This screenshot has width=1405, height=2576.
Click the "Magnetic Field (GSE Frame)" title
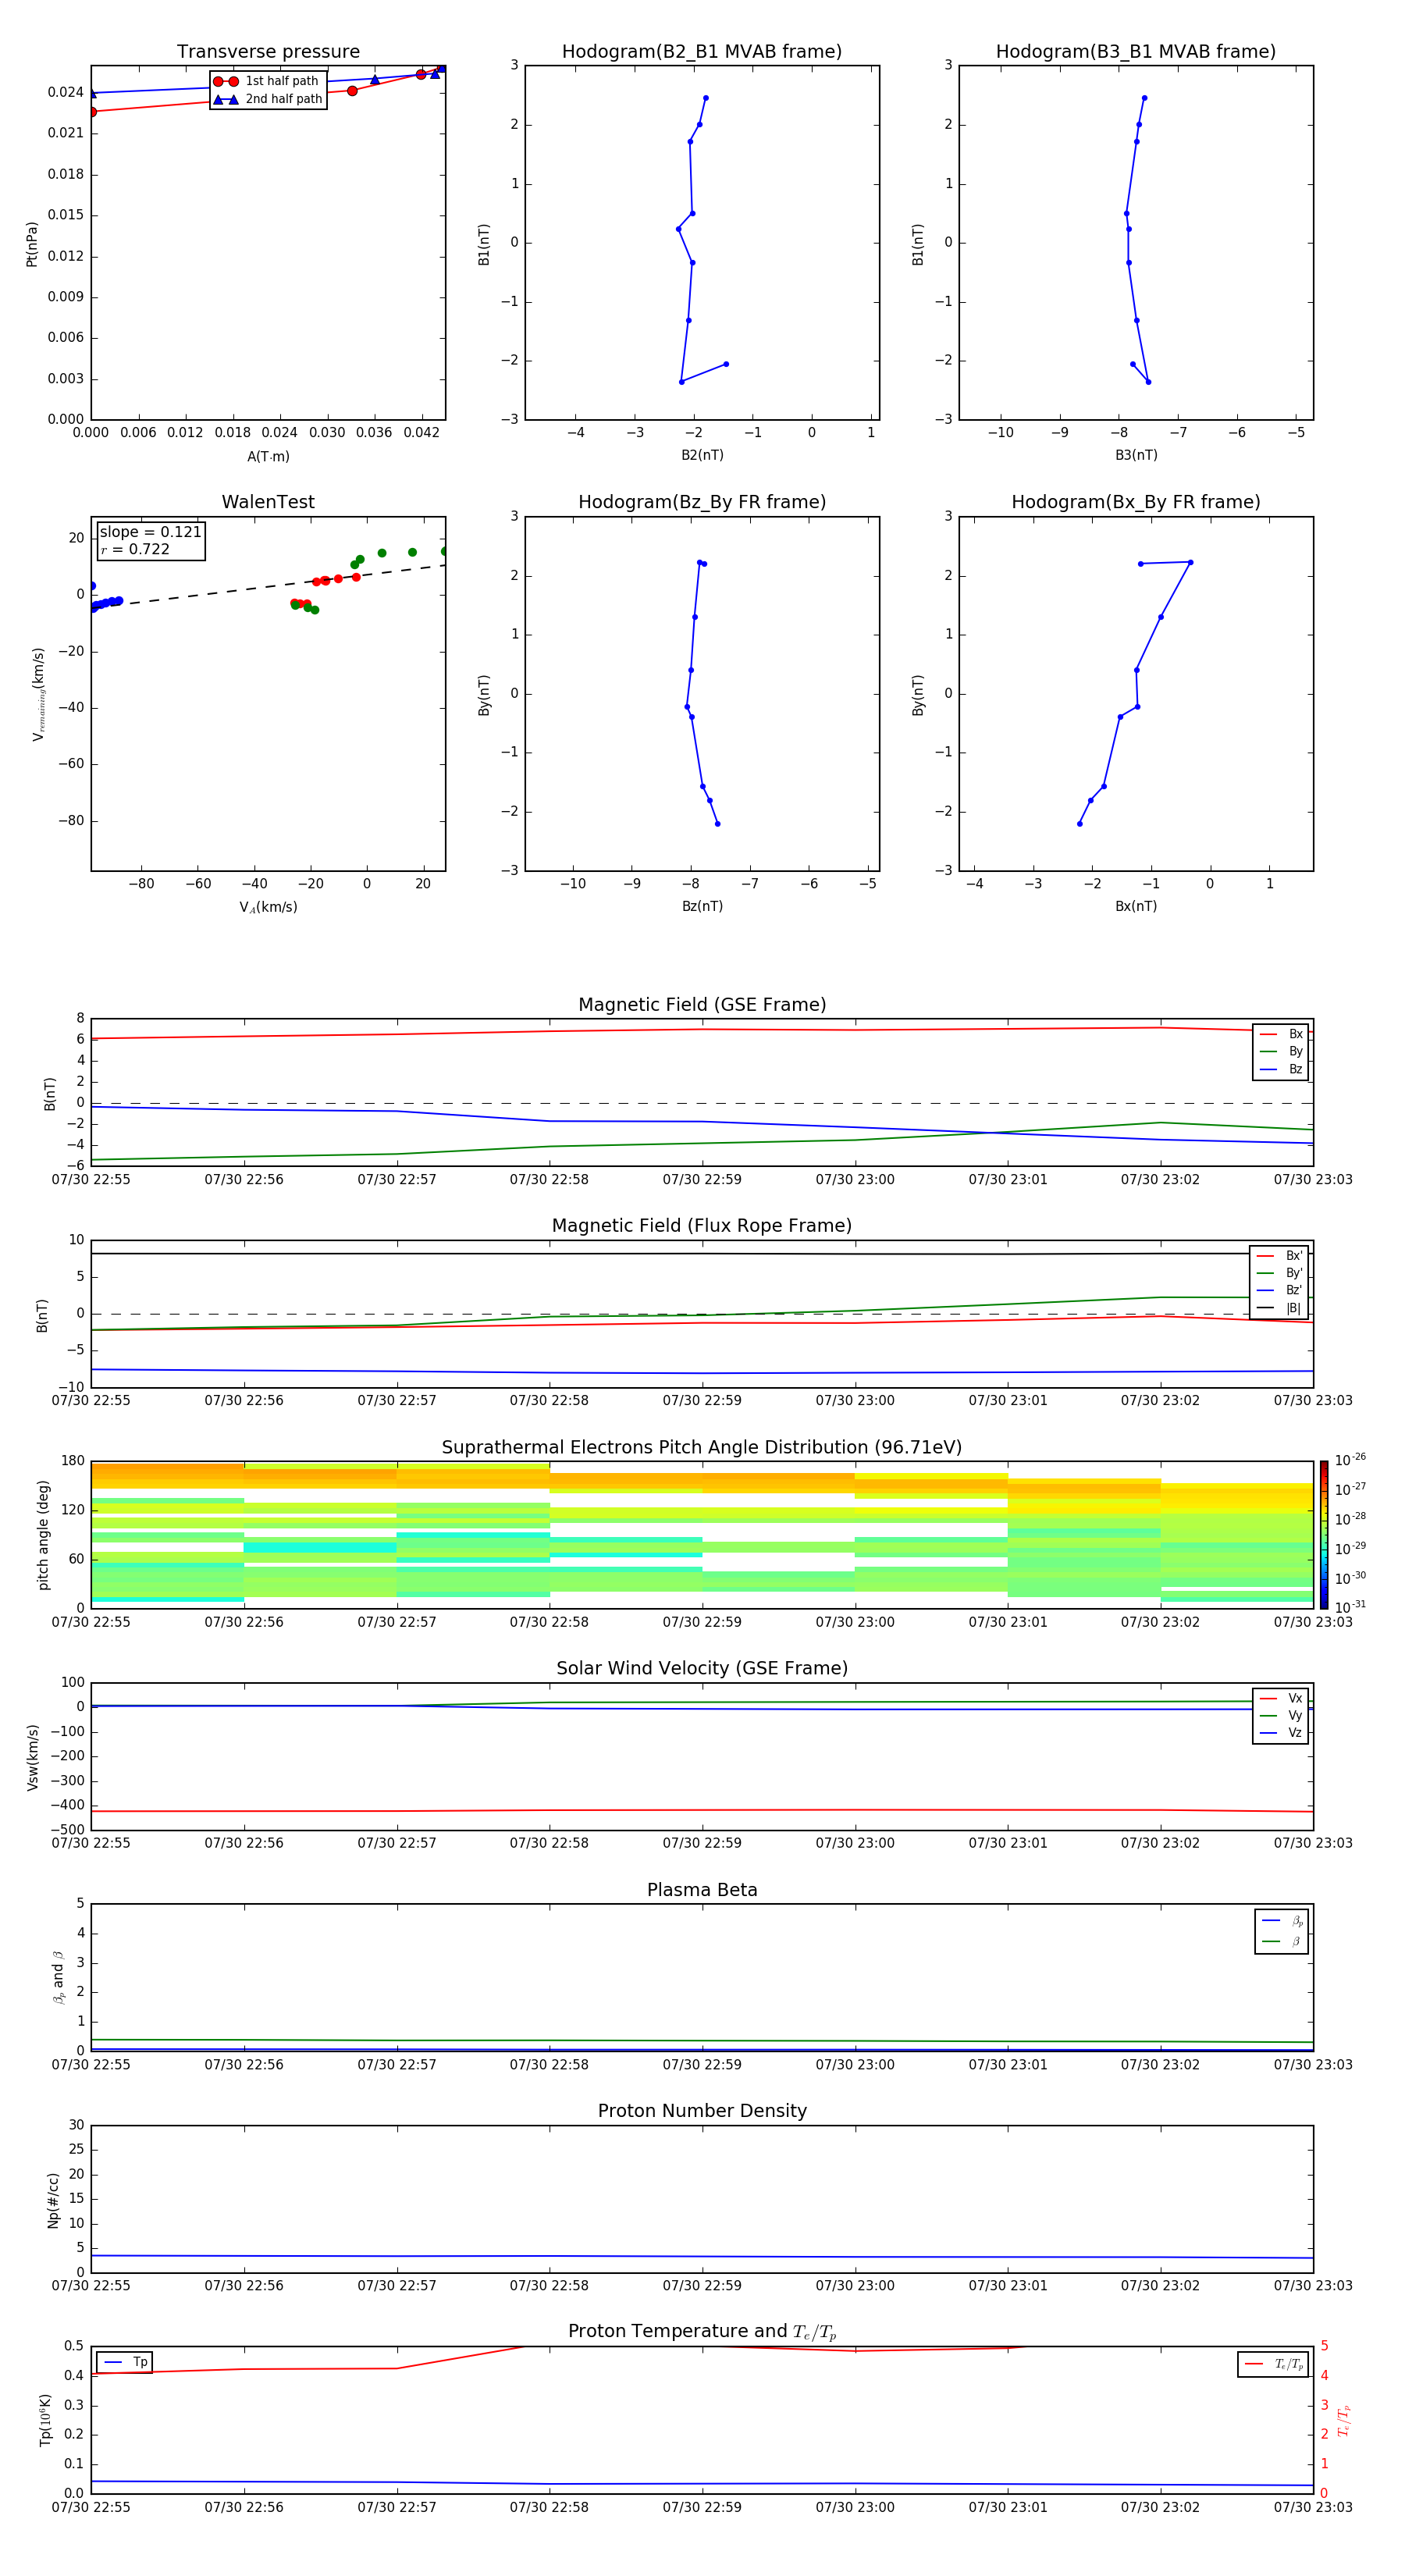pos(702,1005)
